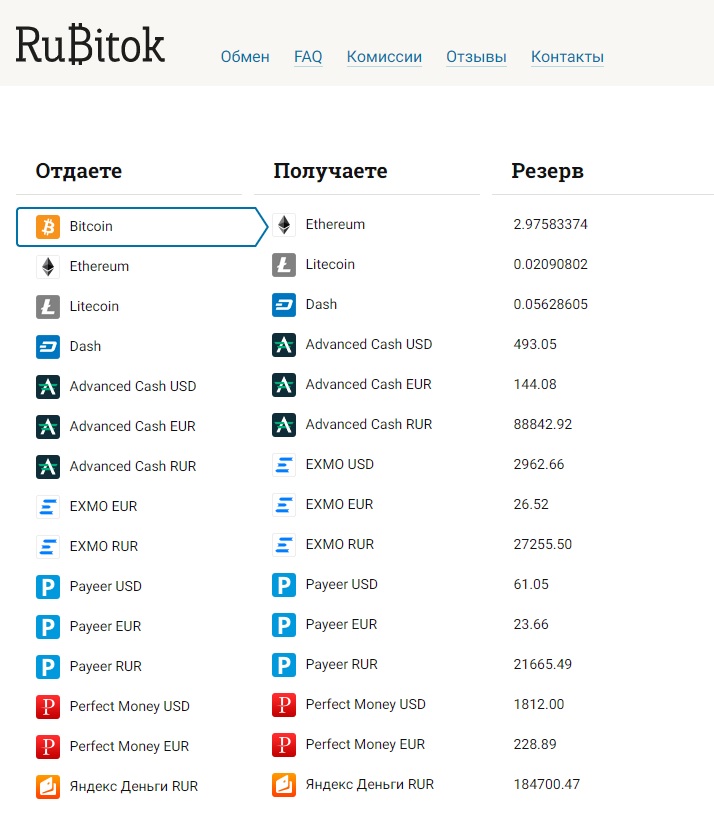Click the Litecoin icon in Получаете column
Screen dimensions: 714x823
pos(284,265)
